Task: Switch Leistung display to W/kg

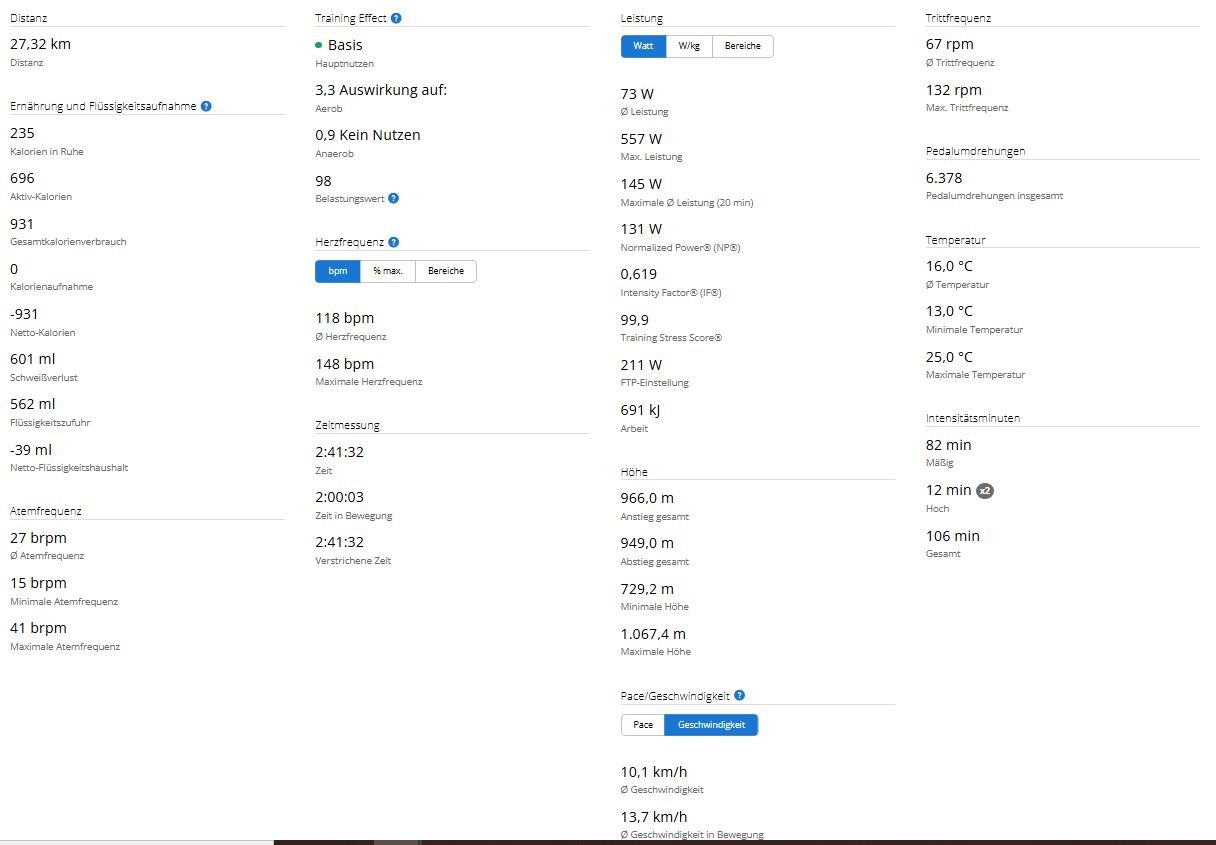Action: tap(689, 46)
